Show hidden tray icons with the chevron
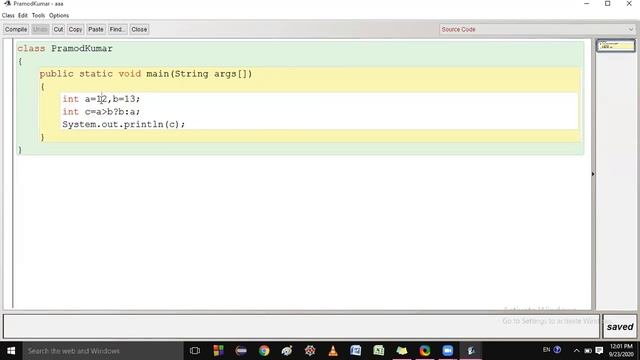 576,351
